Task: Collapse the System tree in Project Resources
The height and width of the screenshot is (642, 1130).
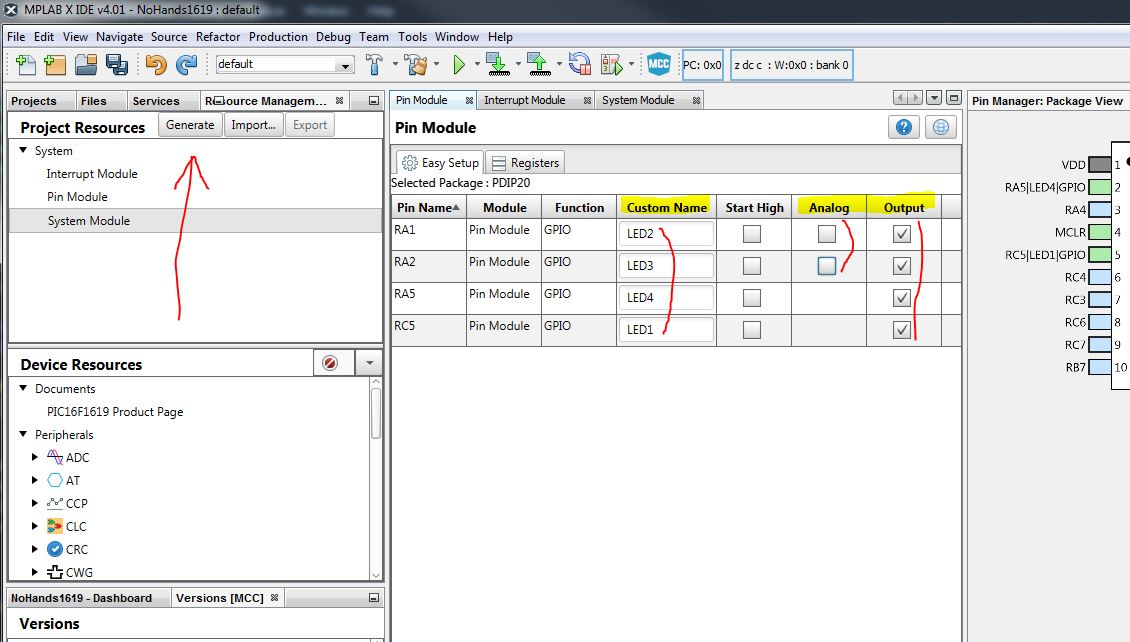Action: 23,151
